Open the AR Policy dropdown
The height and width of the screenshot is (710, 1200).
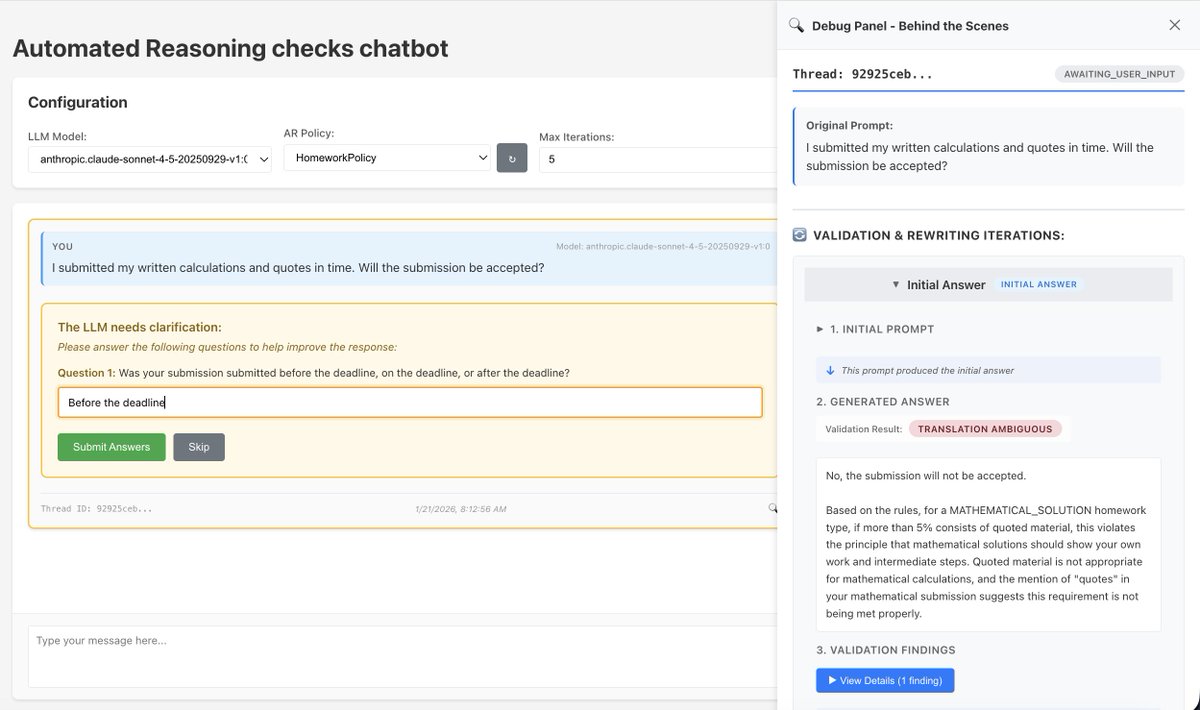(x=387, y=158)
